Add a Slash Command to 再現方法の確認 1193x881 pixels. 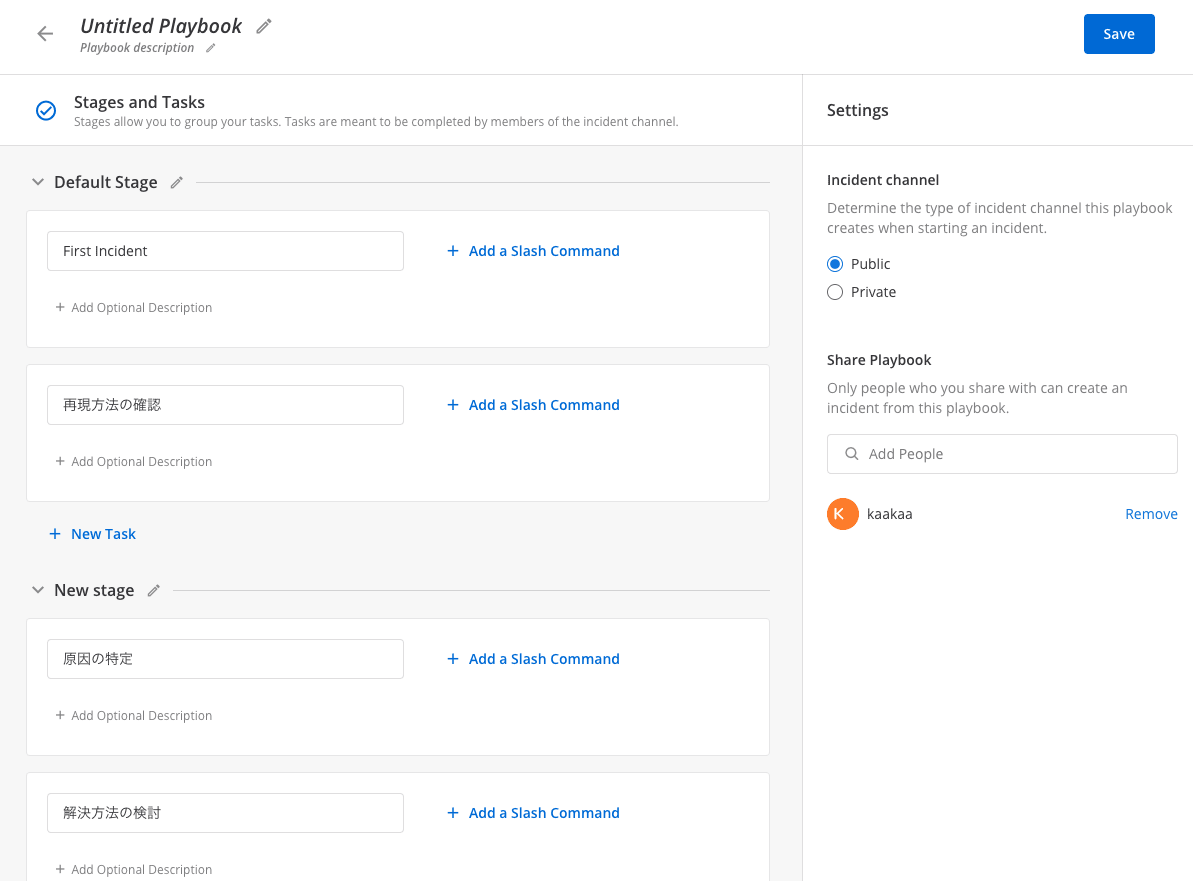click(x=533, y=405)
